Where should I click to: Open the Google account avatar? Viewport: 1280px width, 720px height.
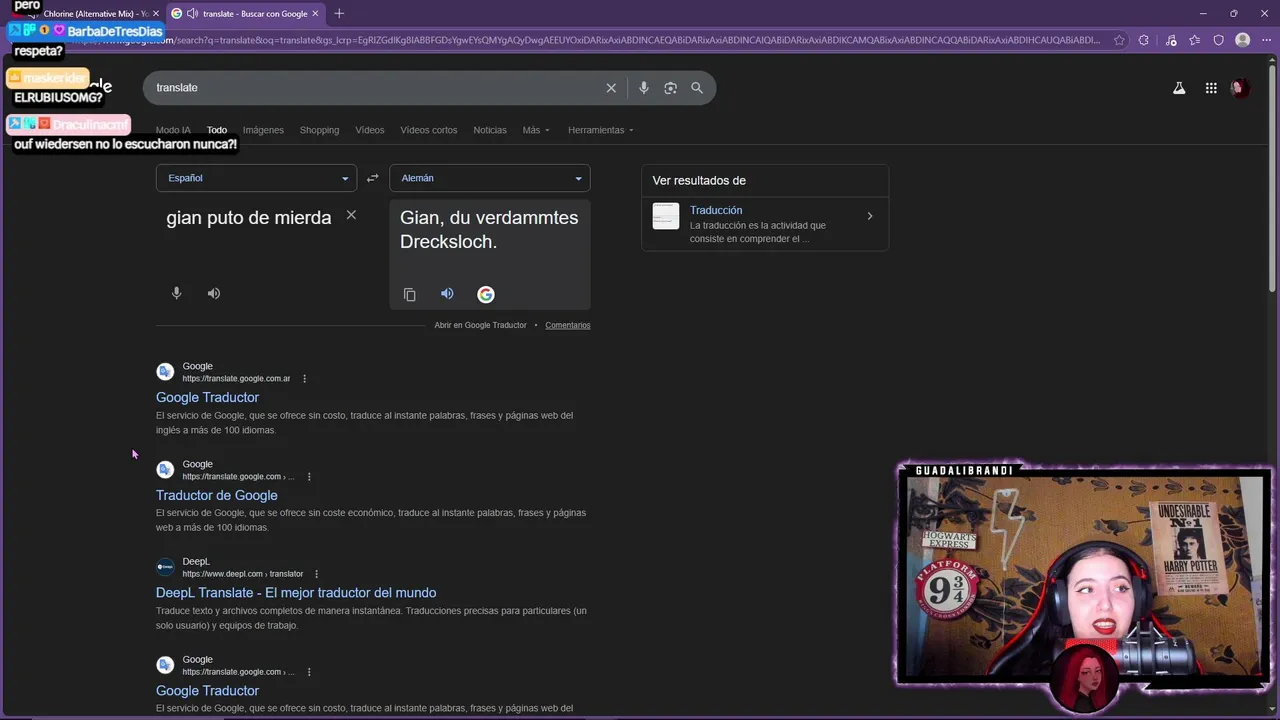(x=1240, y=88)
